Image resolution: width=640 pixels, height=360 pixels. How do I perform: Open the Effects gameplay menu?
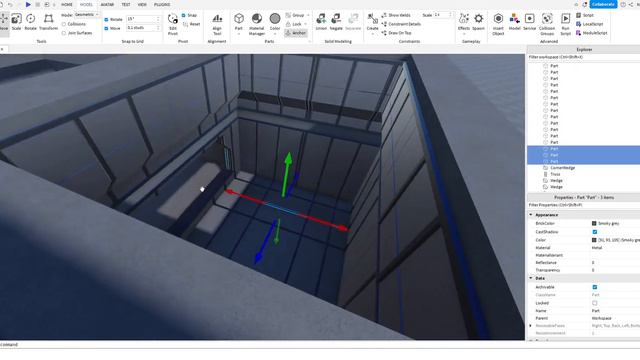[464, 22]
